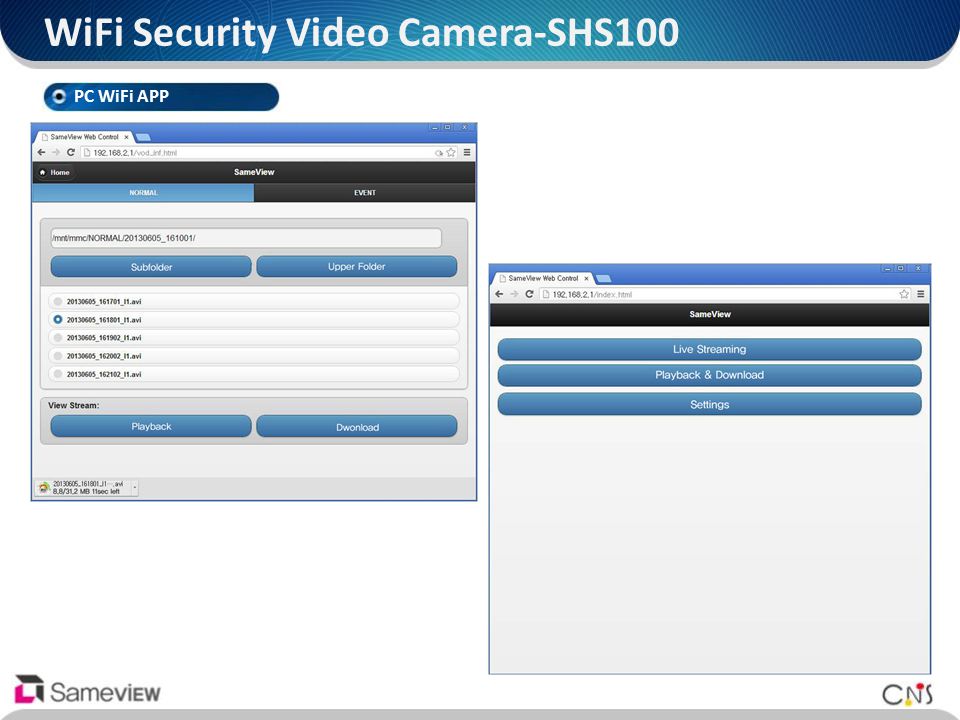This screenshot has height=720, width=960.
Task: Open new tab in right browser window
Action: (x=603, y=279)
